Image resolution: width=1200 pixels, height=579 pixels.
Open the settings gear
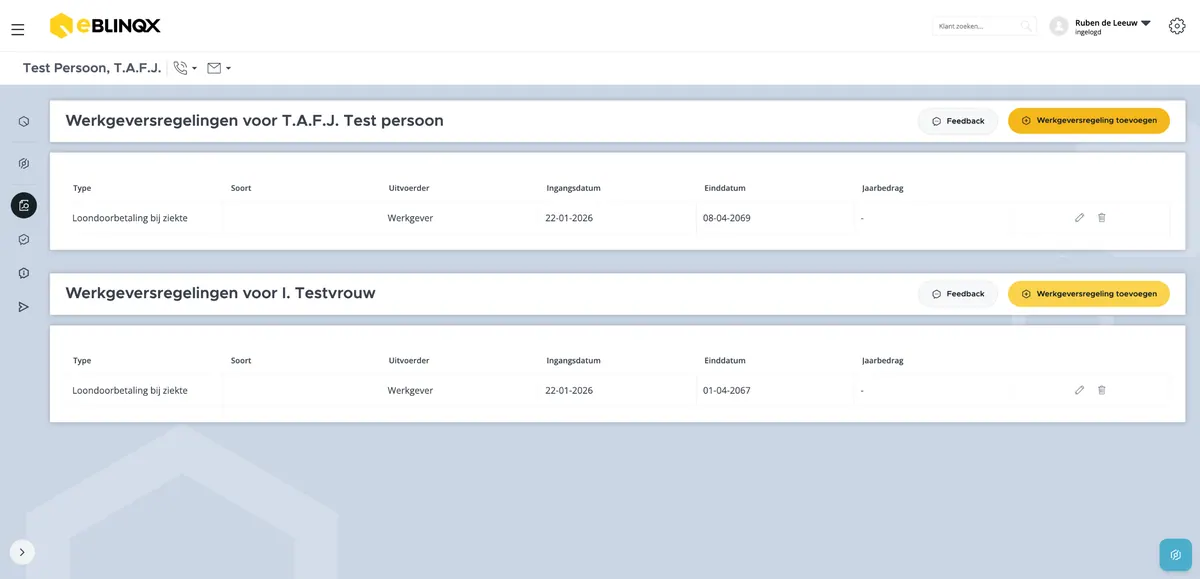click(1177, 26)
